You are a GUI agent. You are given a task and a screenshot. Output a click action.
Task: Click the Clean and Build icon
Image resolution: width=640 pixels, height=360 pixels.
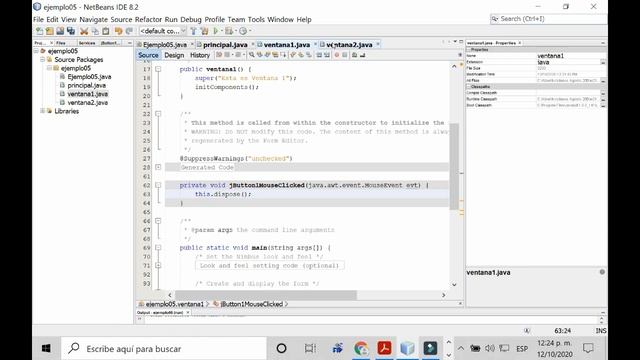click(204, 31)
